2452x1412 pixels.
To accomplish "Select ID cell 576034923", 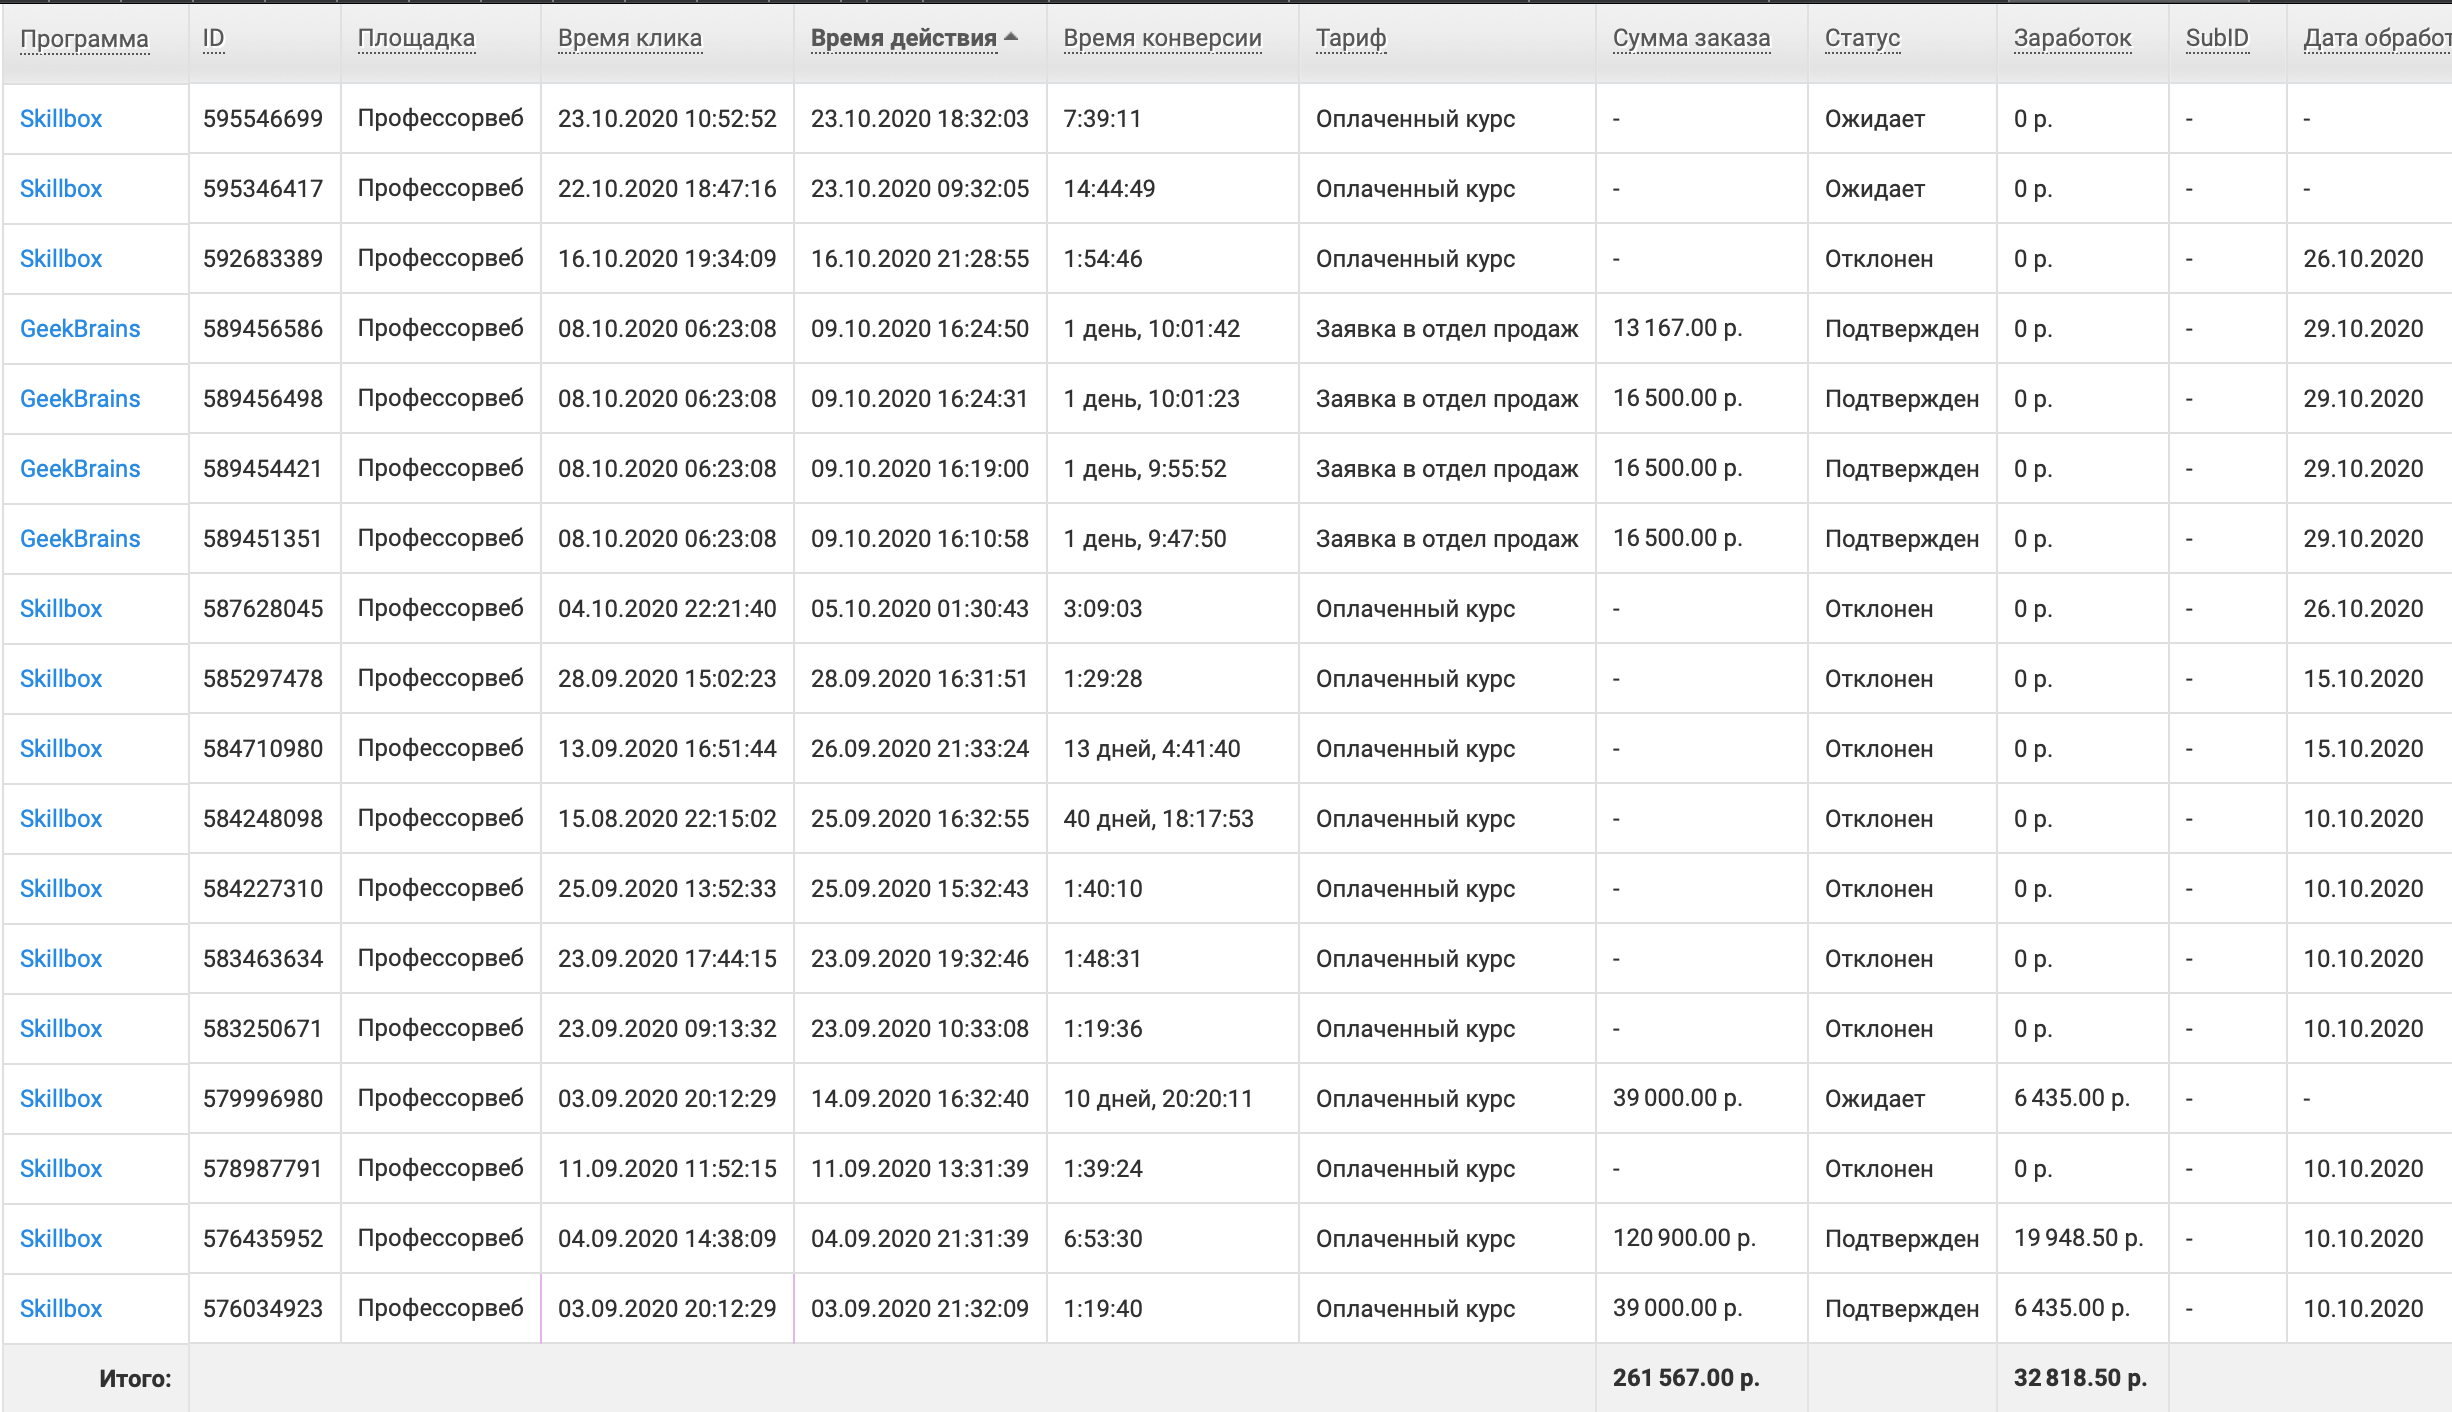I will (263, 1309).
